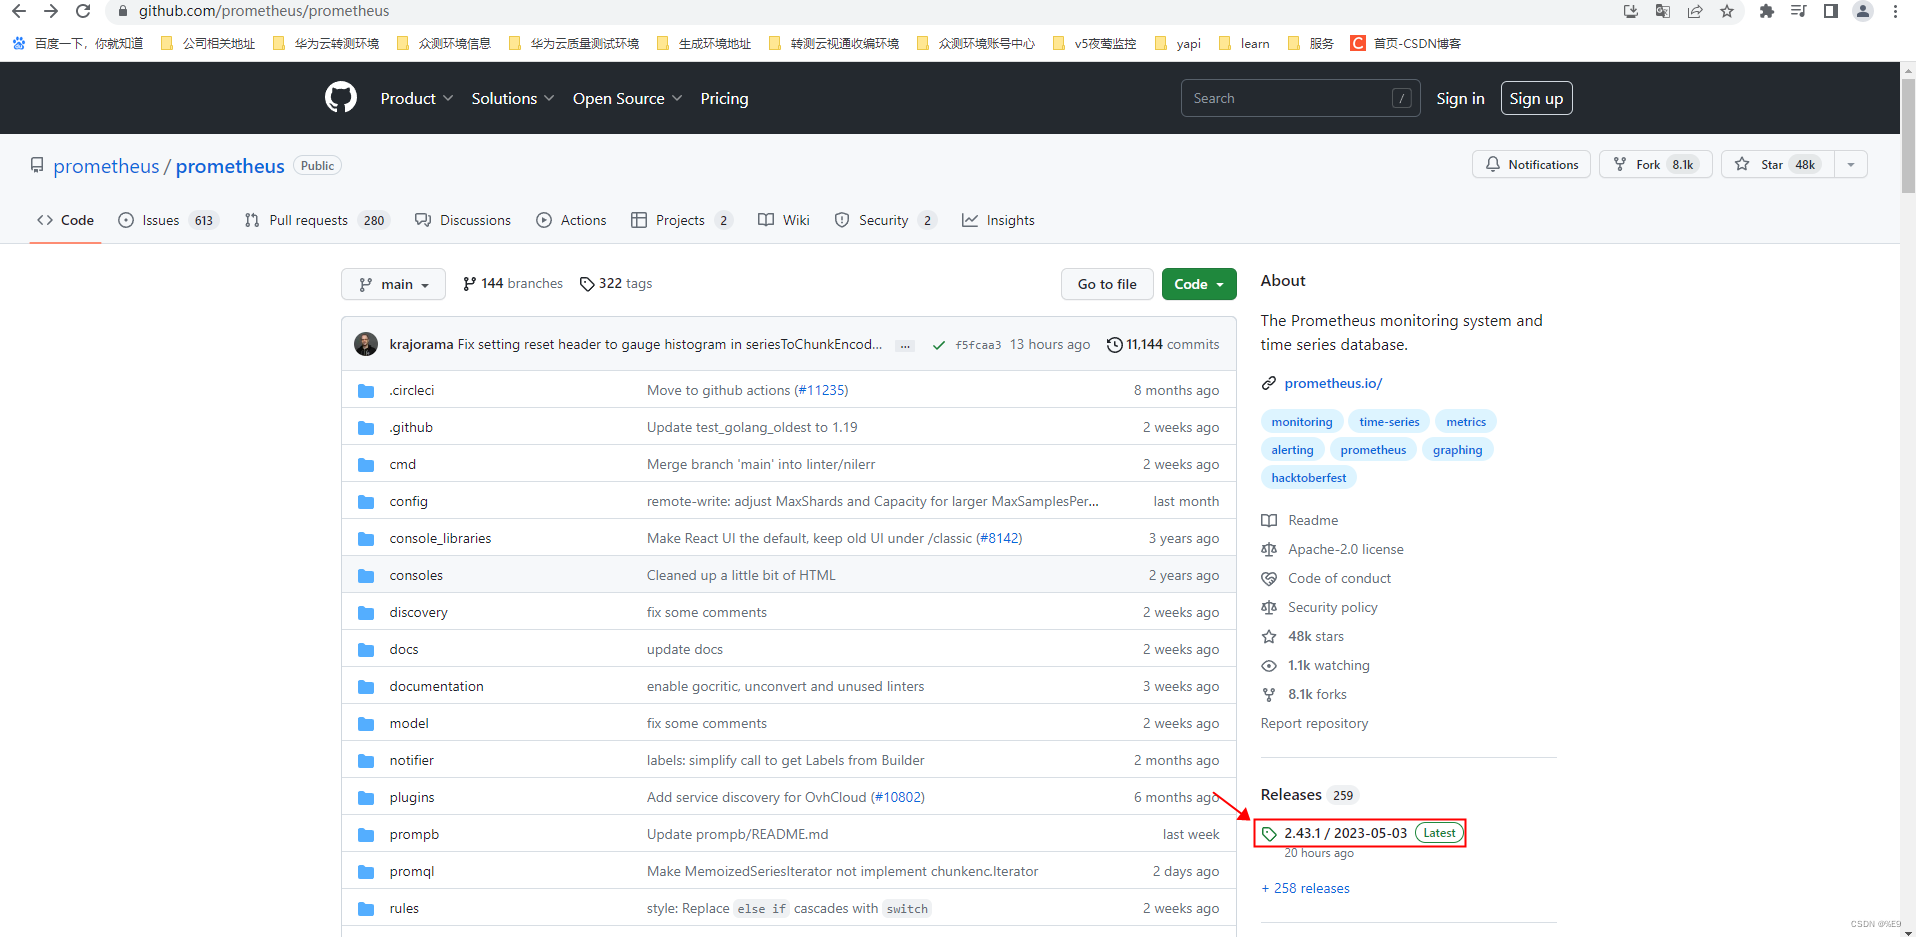
Task: Click the Report repository link
Action: pyautogui.click(x=1314, y=723)
